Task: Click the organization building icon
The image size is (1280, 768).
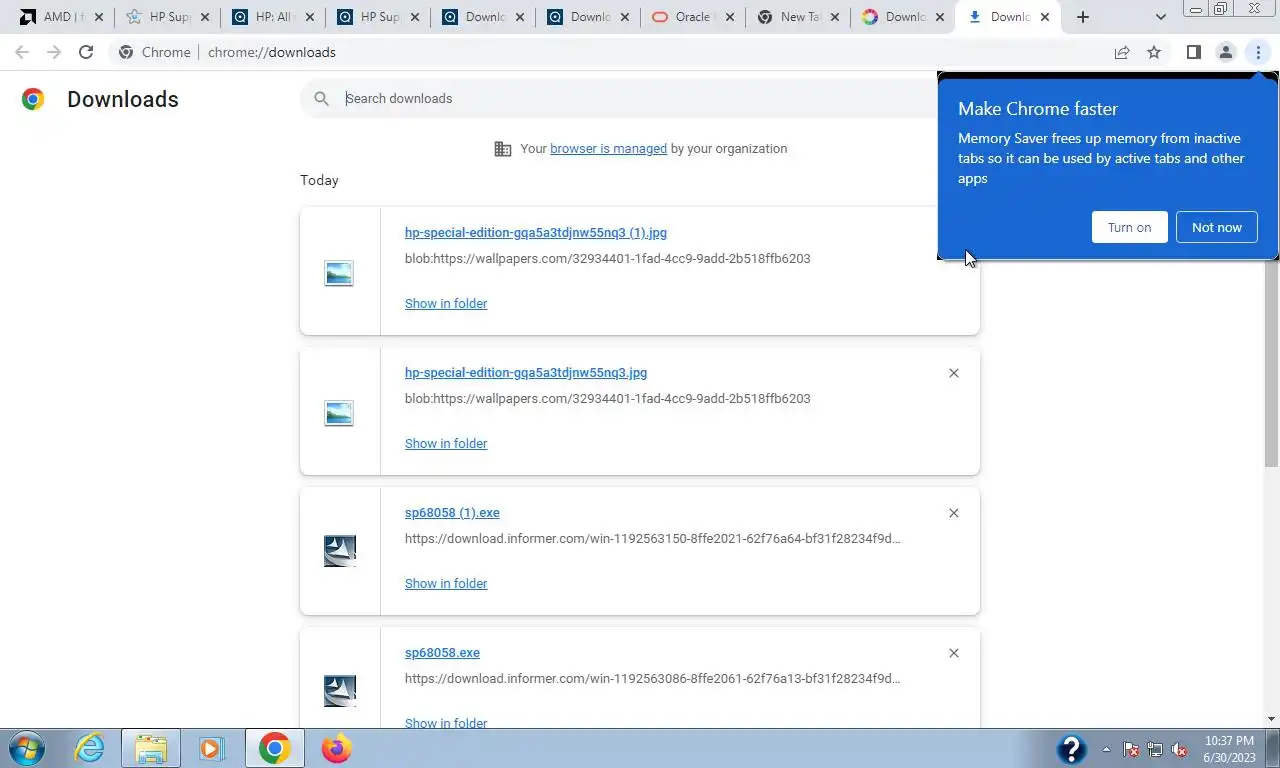Action: tap(503, 149)
